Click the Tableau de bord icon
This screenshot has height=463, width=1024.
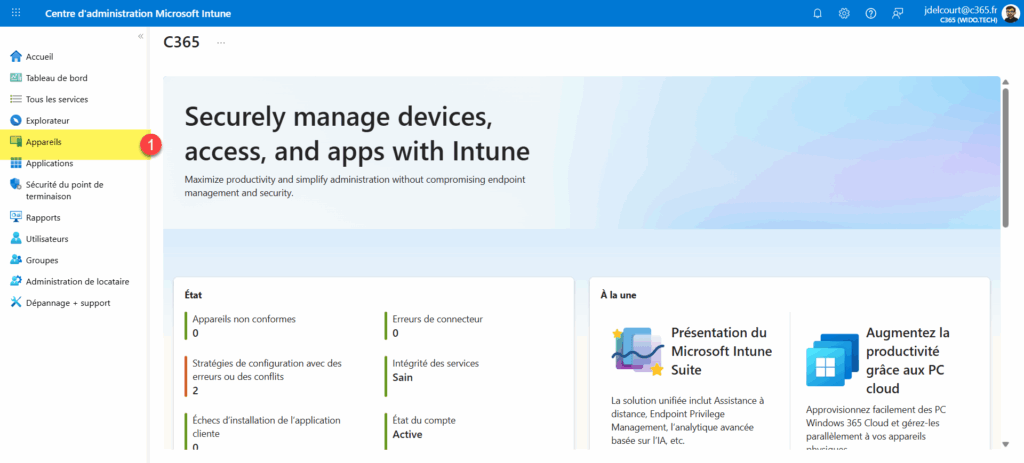point(16,78)
